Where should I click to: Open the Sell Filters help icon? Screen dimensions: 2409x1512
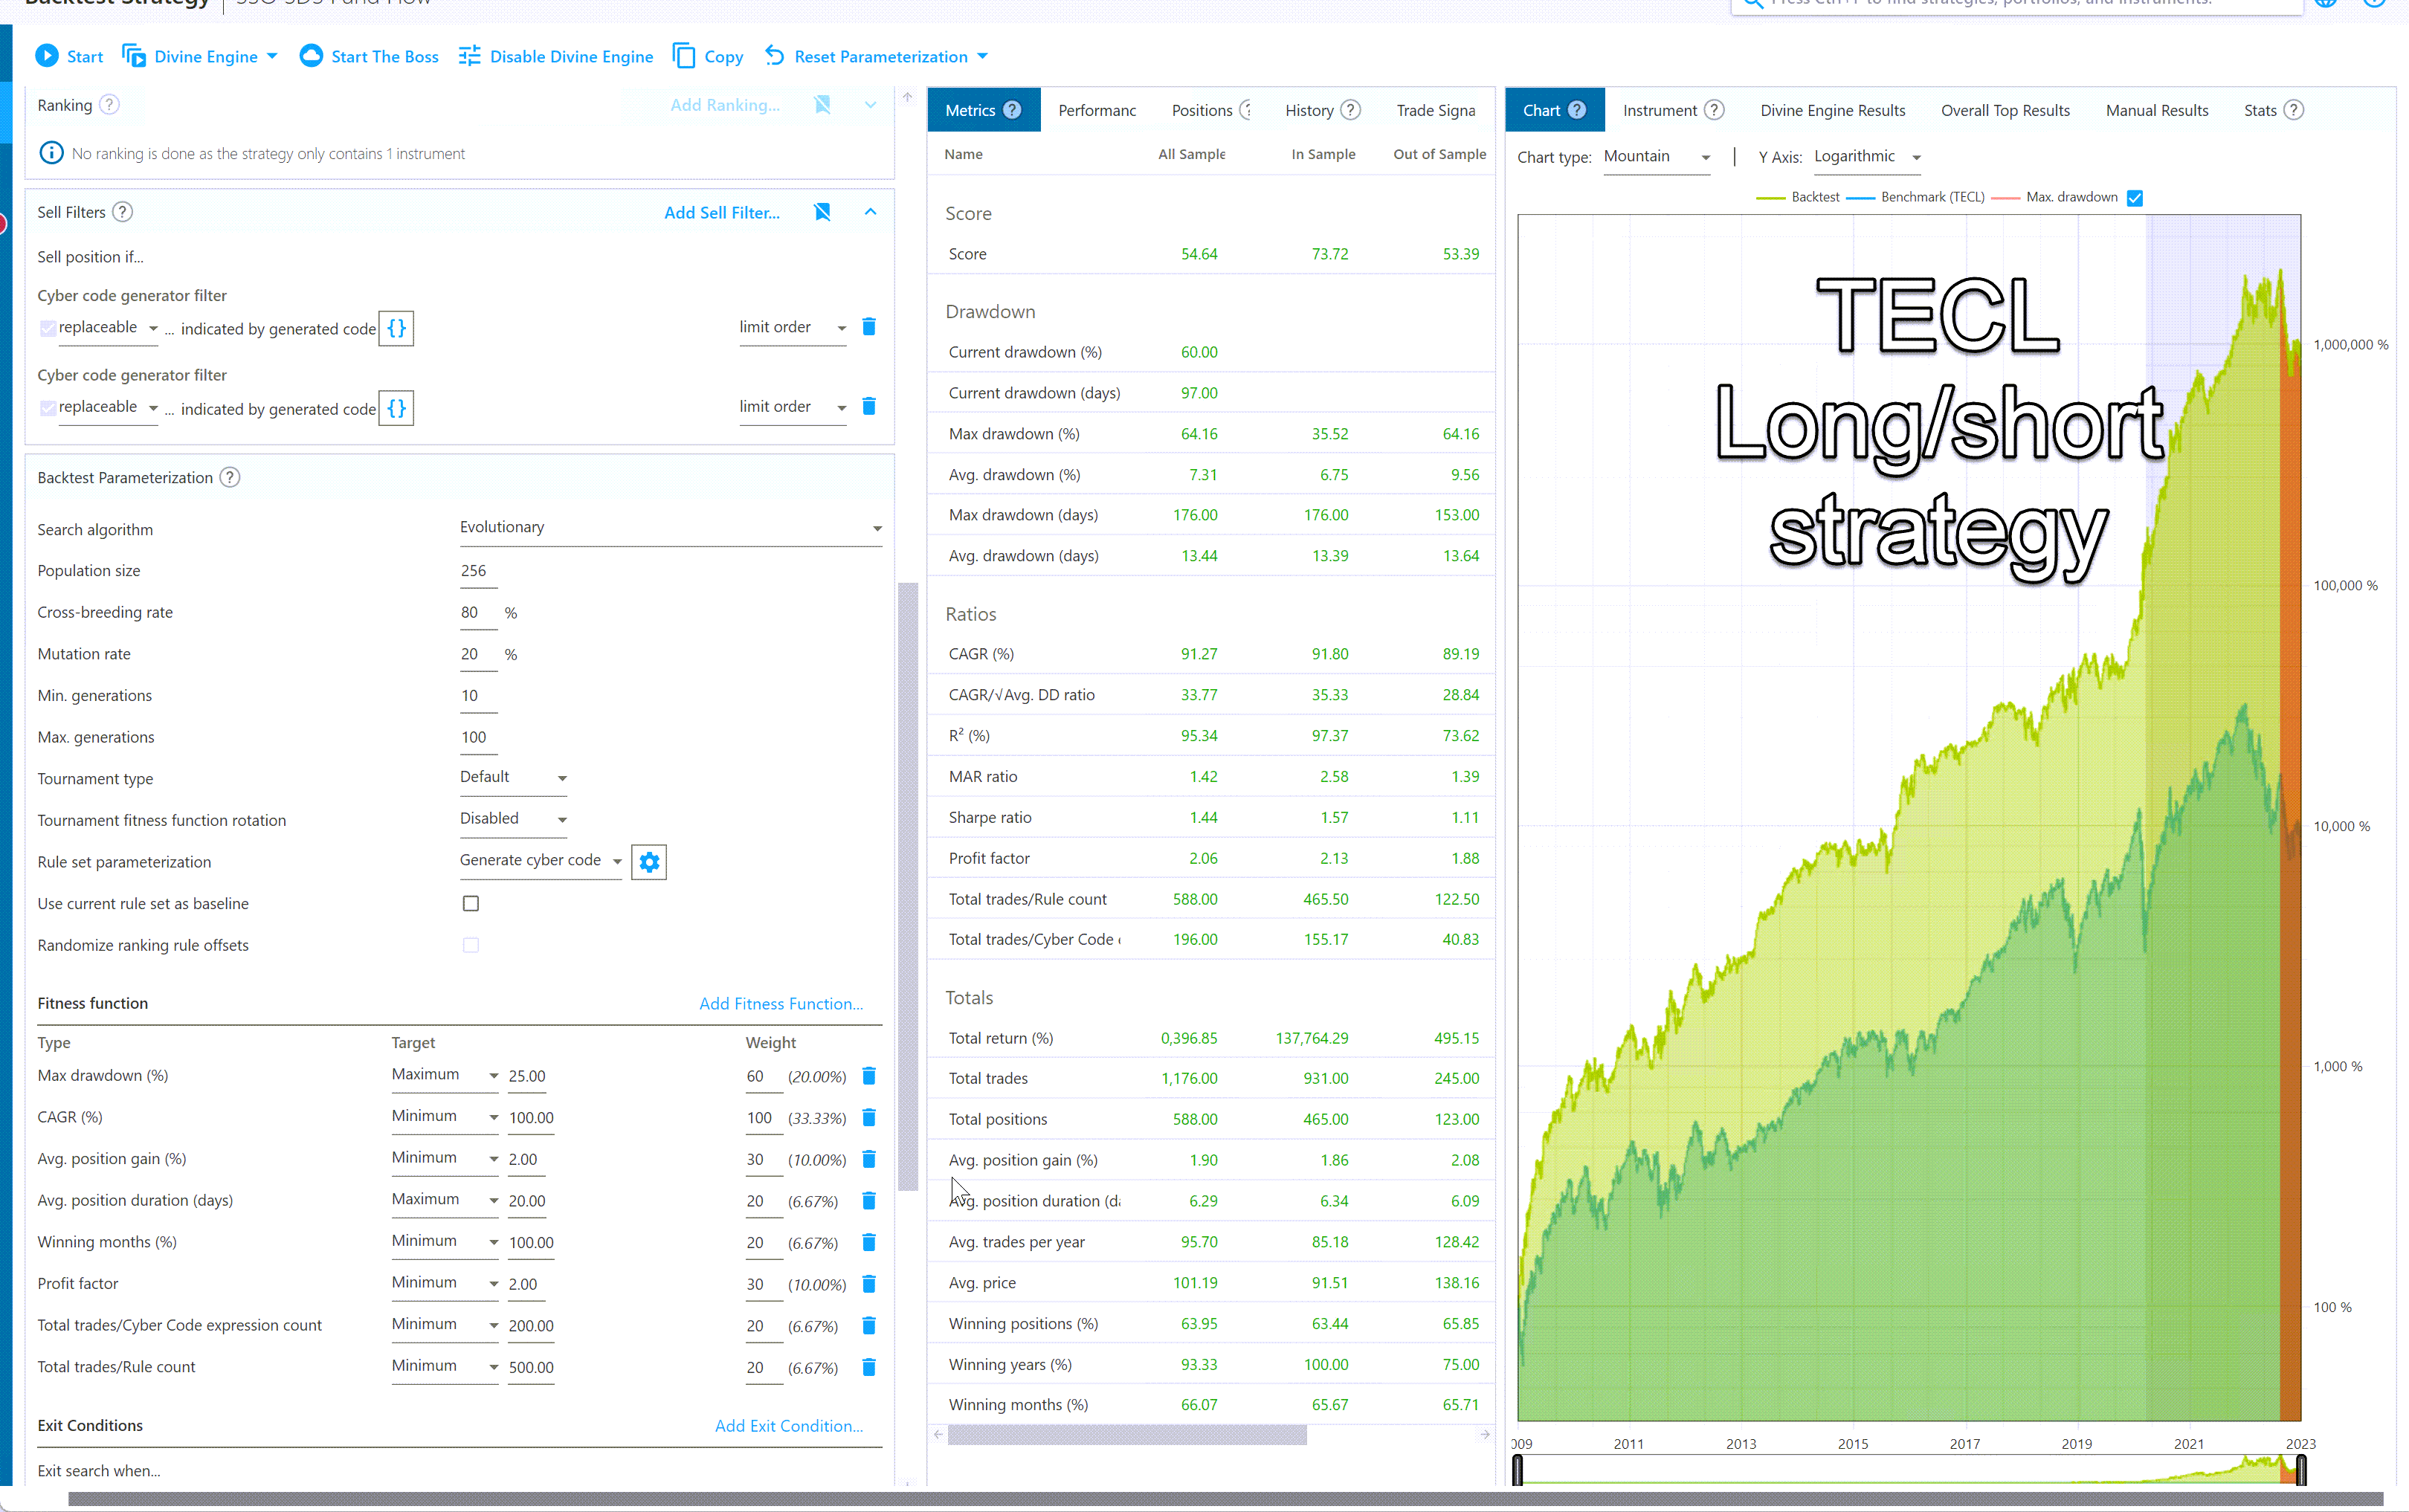click(122, 212)
